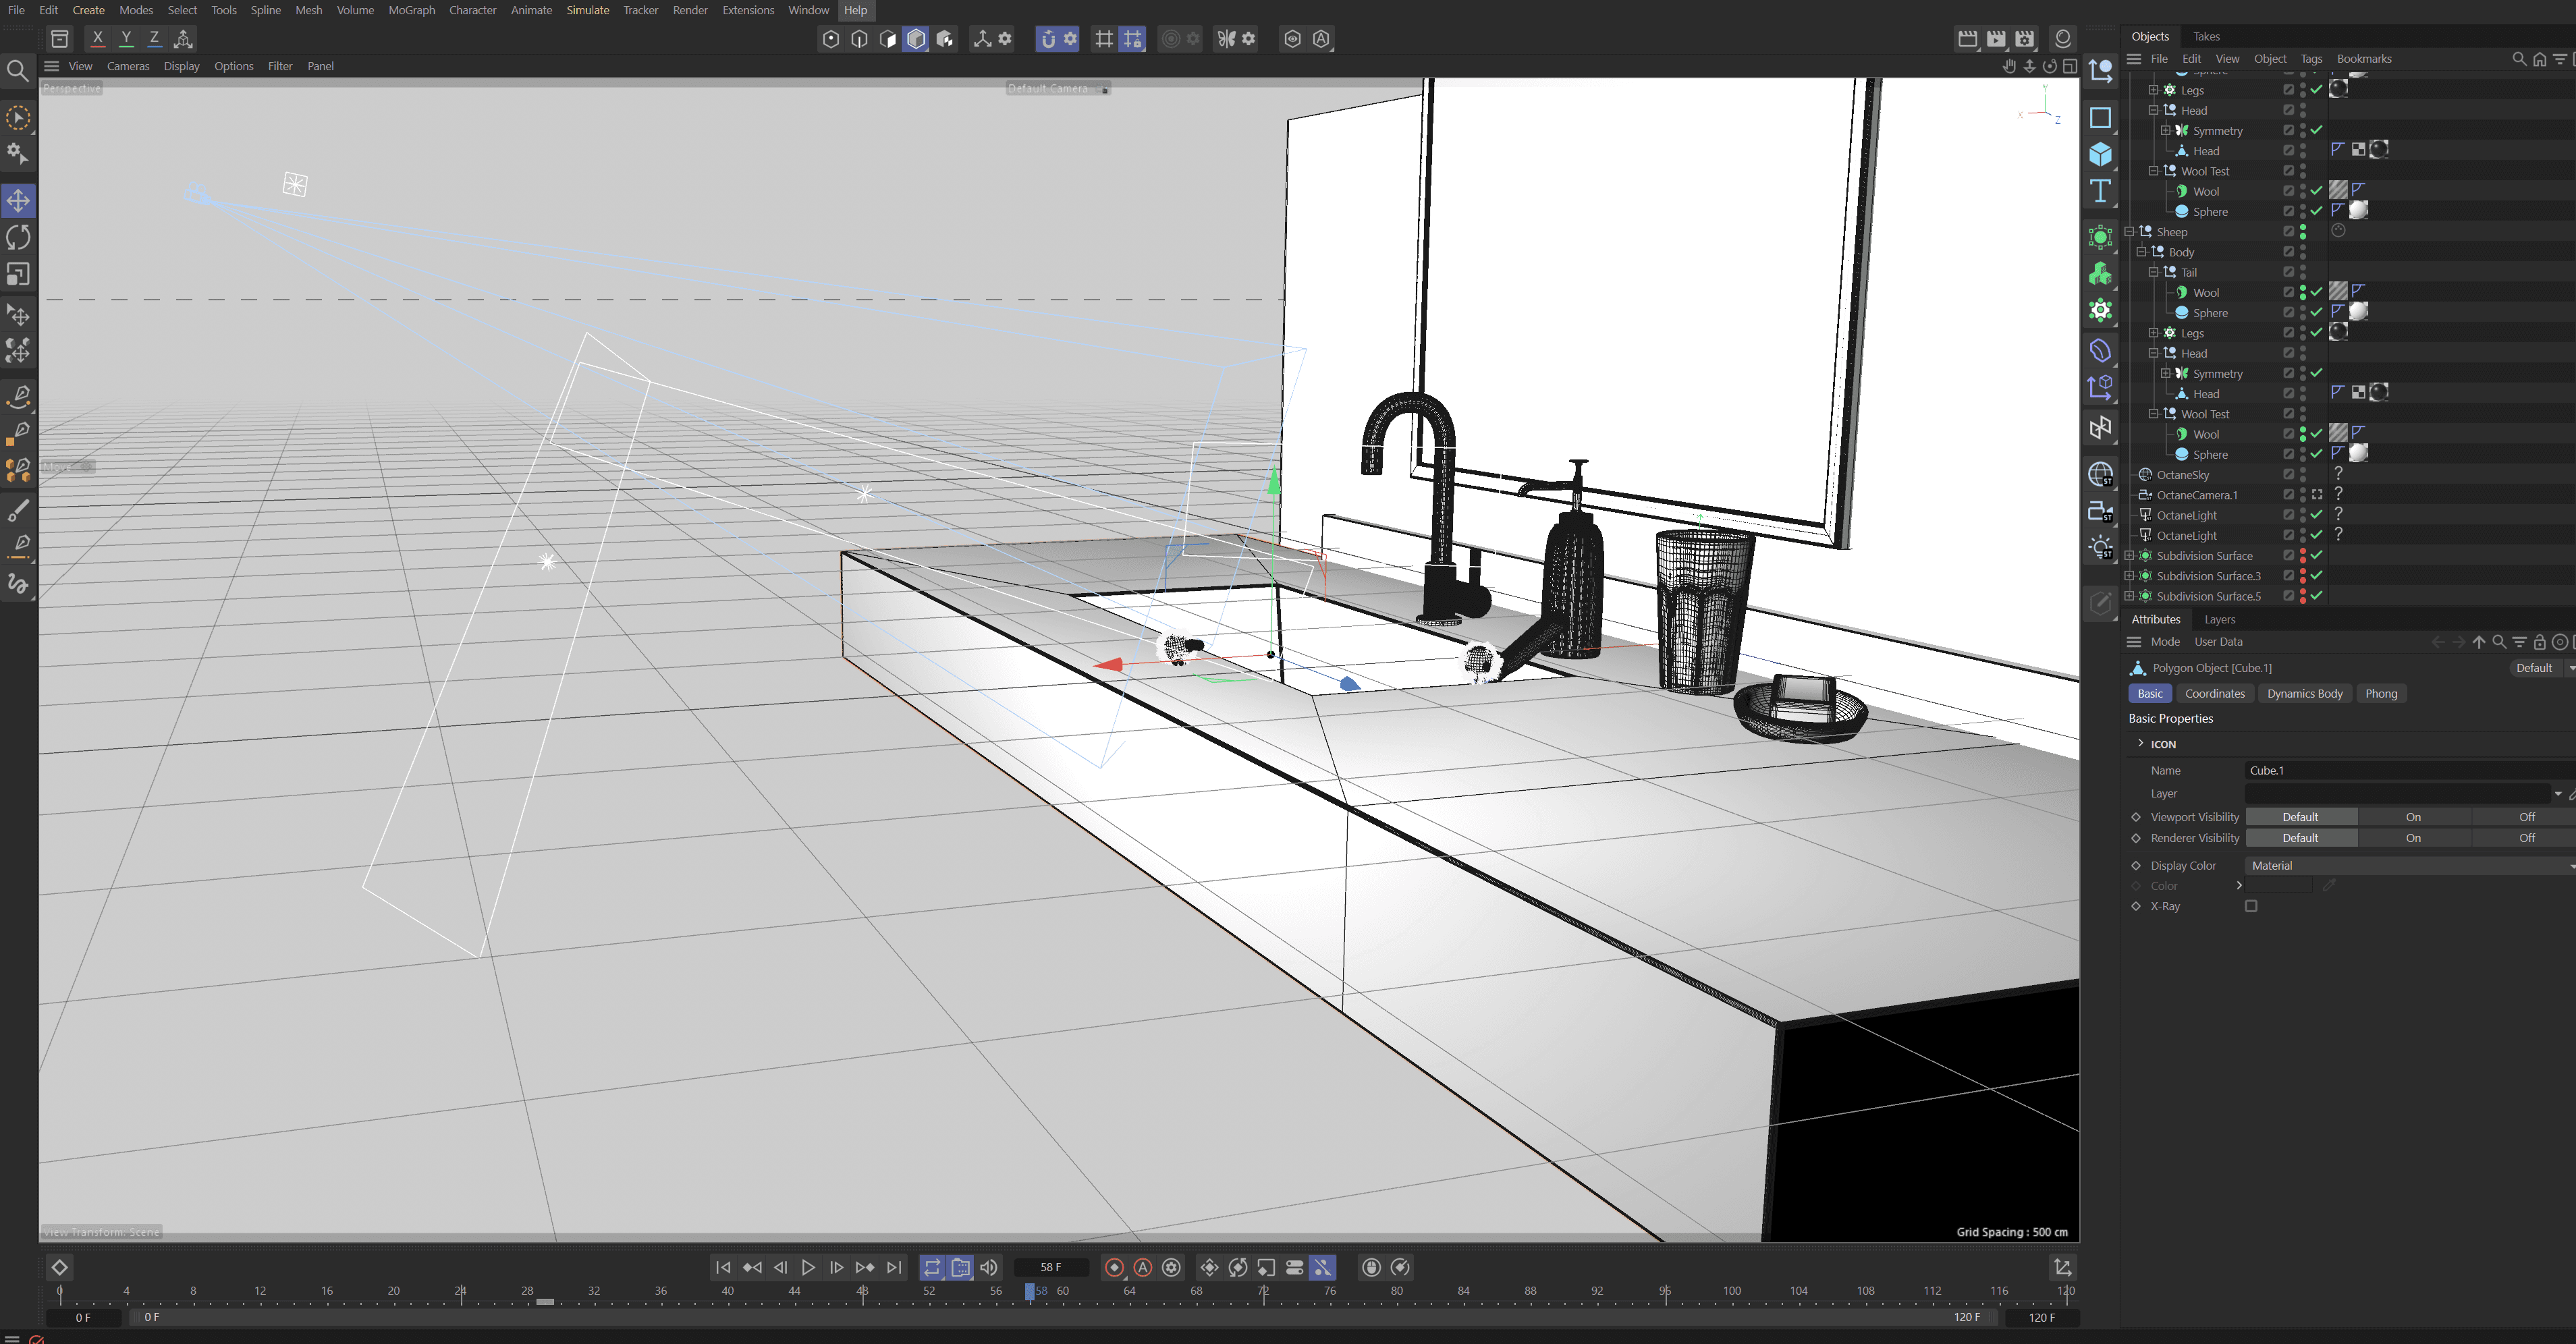Enable the X-Ray checkbox
The height and width of the screenshot is (1344, 2576).
tap(2251, 906)
